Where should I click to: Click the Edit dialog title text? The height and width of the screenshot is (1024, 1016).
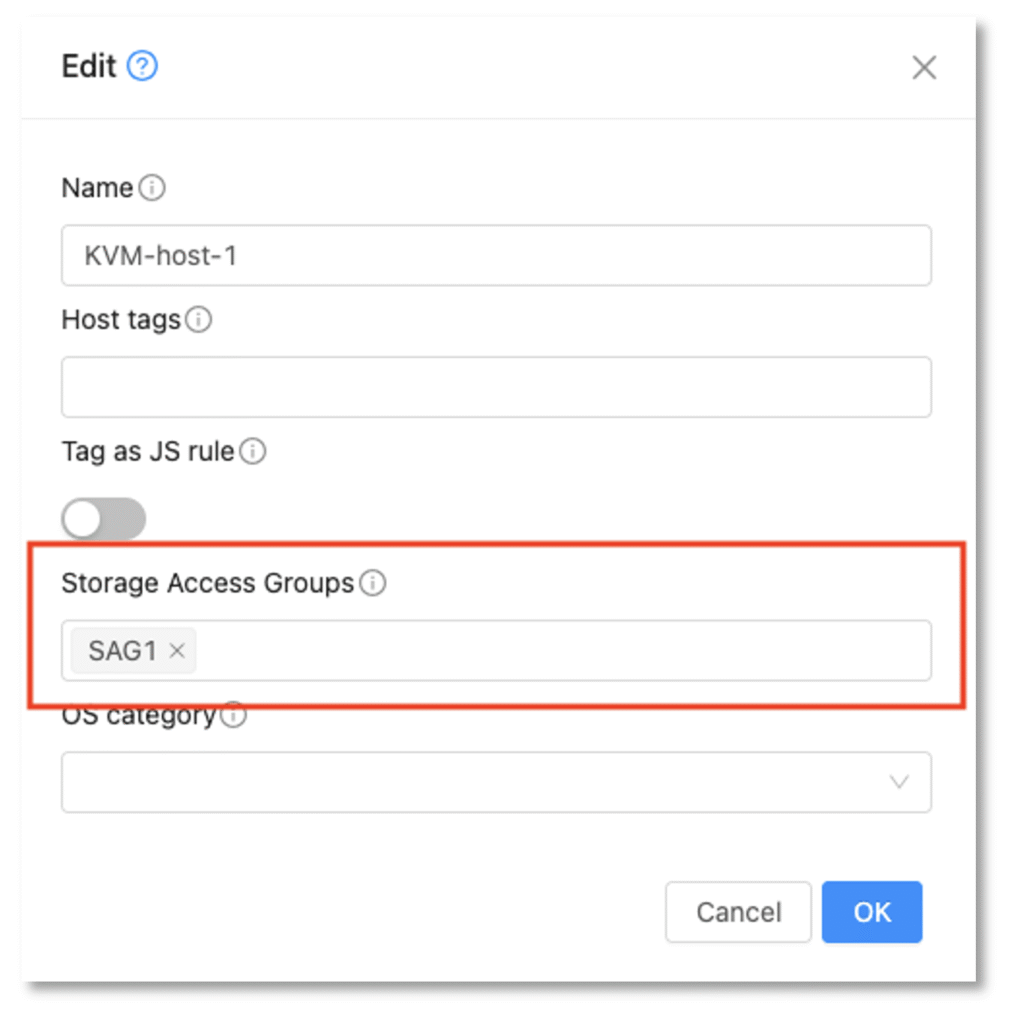point(89,67)
